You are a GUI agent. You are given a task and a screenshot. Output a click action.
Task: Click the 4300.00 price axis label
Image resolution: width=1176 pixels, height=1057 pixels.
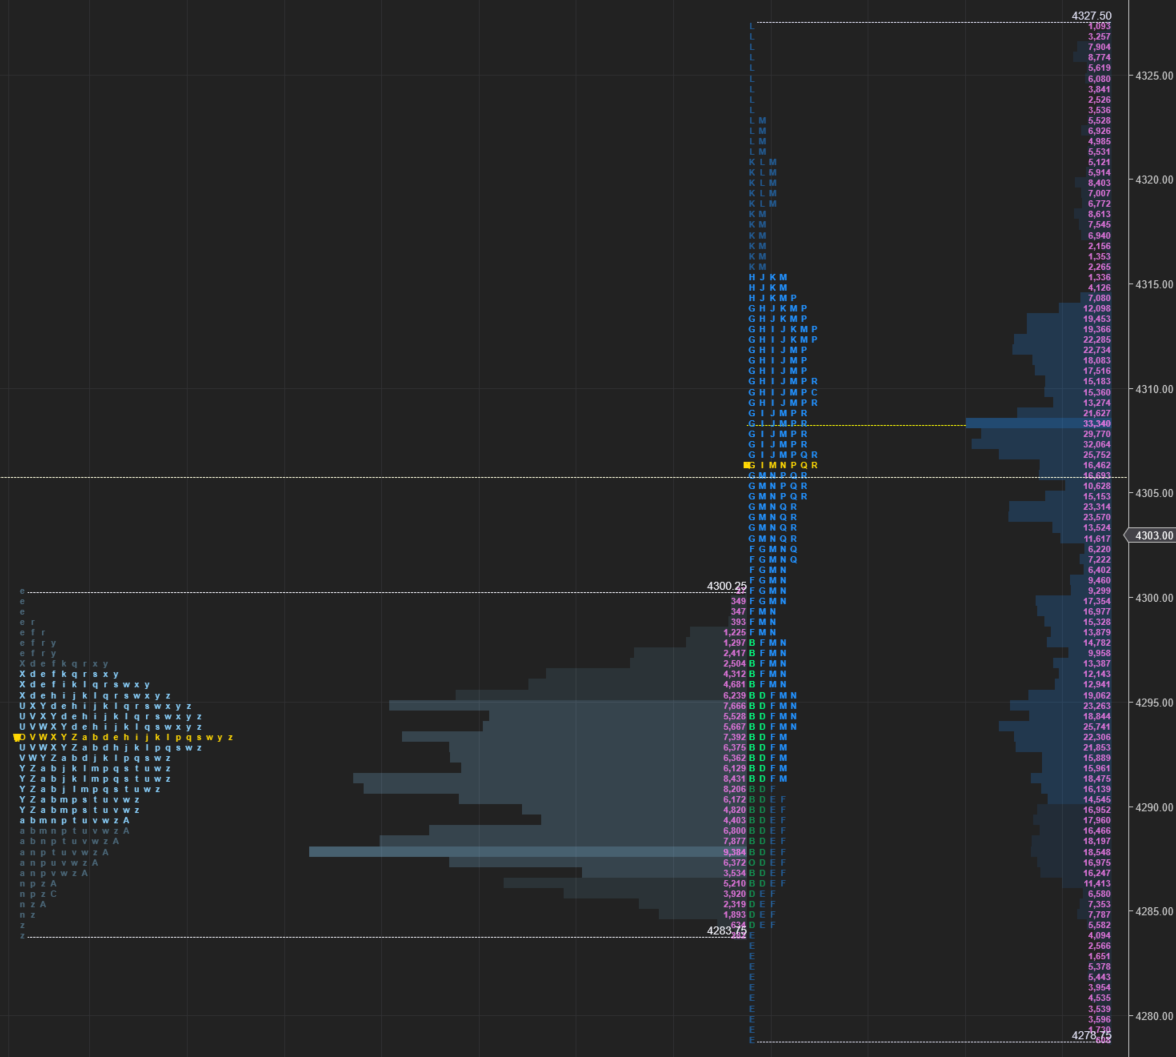[1154, 598]
